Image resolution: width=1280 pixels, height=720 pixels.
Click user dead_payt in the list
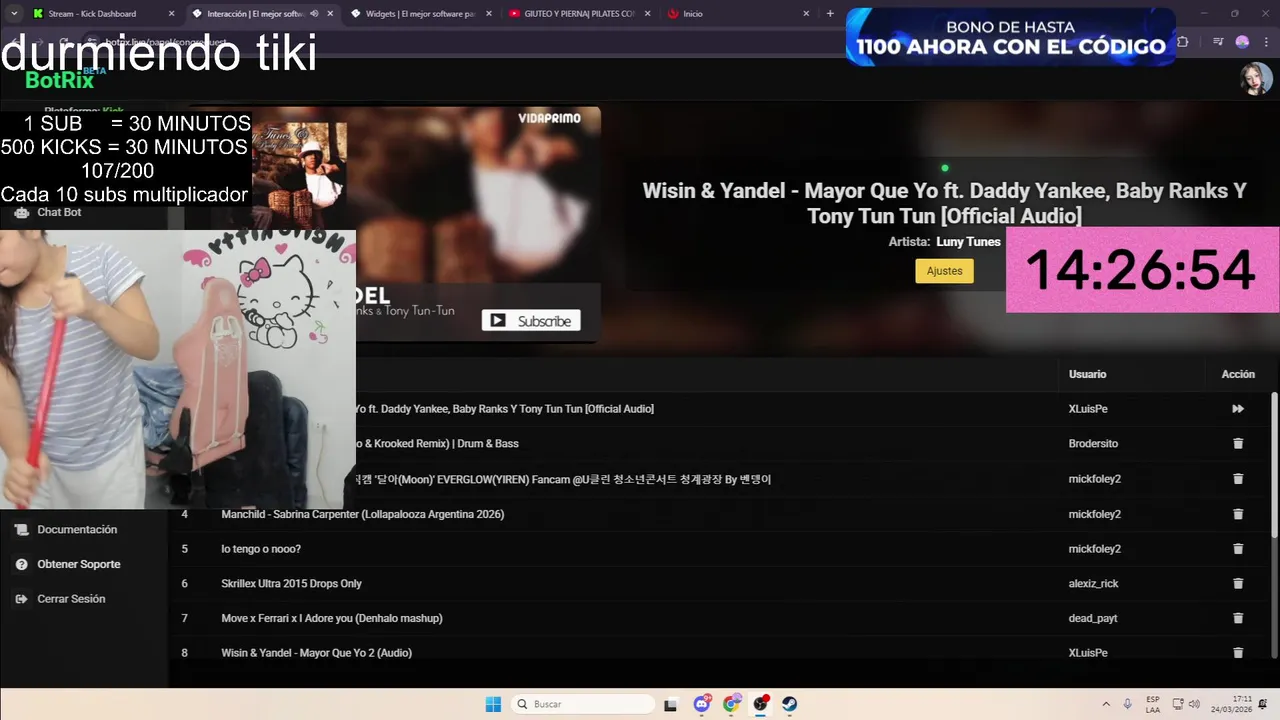tap(1093, 618)
